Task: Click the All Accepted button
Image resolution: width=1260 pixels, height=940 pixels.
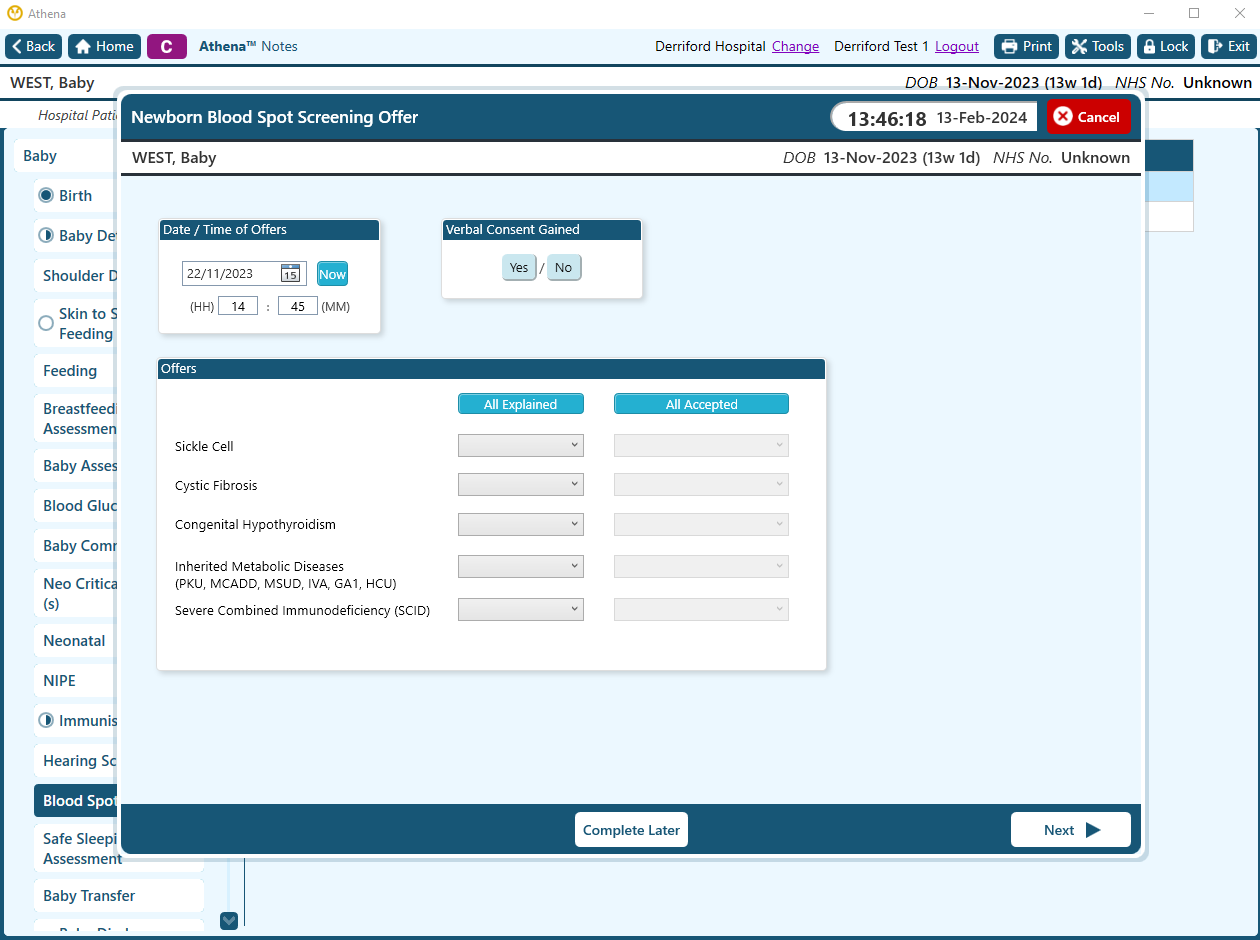Action: (701, 404)
